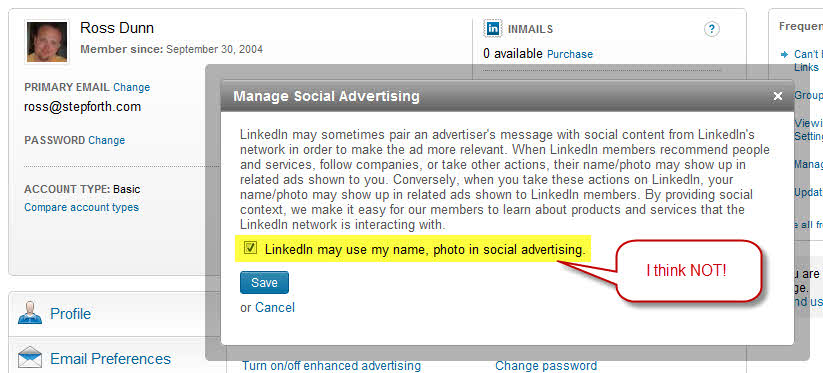Click Ross Dunn's profile photo
823x373 pixels.
[x=47, y=42]
